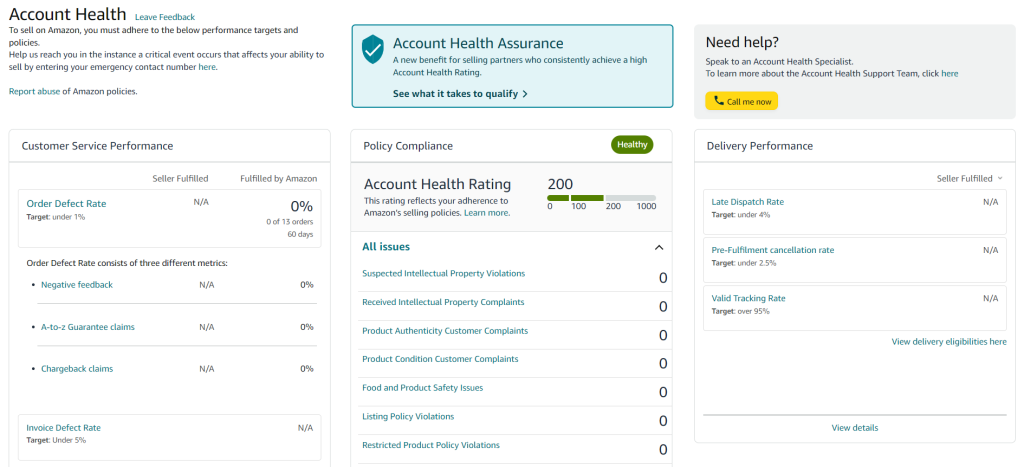Open the Late Dispatch Rate metric
Viewport: 1024px width, 467px height.
[x=747, y=202]
